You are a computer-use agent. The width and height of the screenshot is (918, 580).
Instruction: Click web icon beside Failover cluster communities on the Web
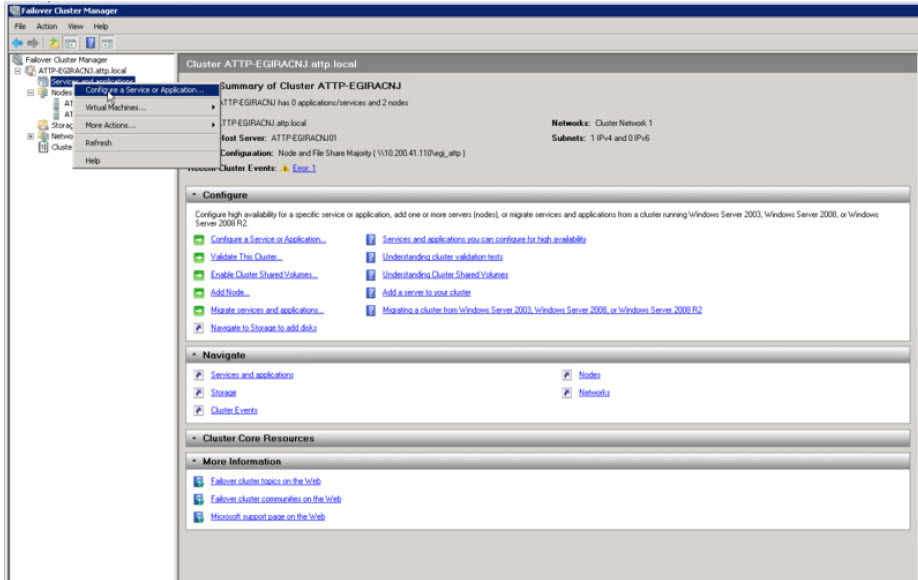tap(199, 499)
